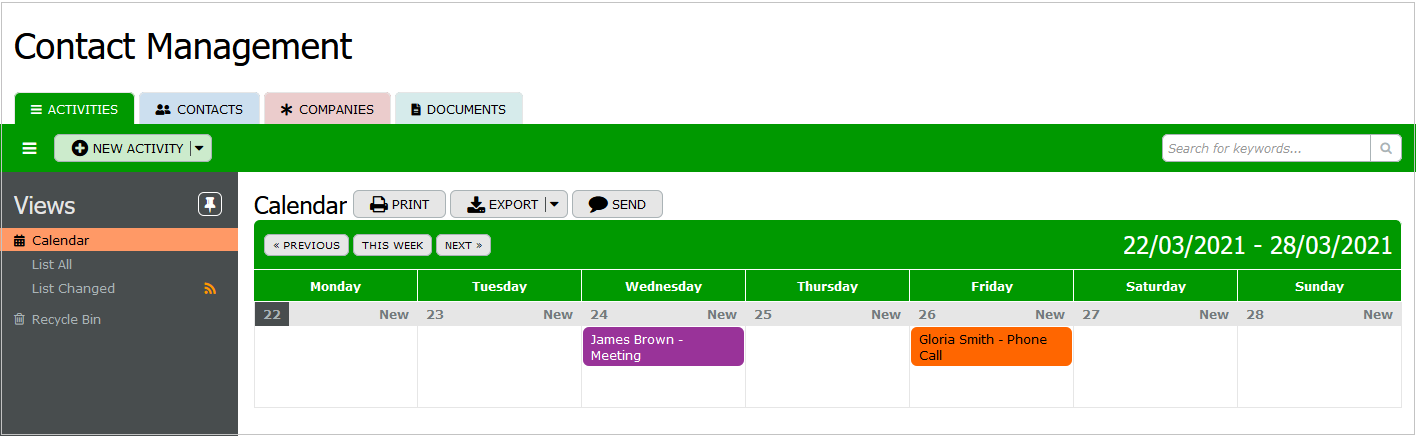The width and height of the screenshot is (1416, 436).
Task: Open the orange Gloria Smith Phone Call event
Action: tap(991, 347)
